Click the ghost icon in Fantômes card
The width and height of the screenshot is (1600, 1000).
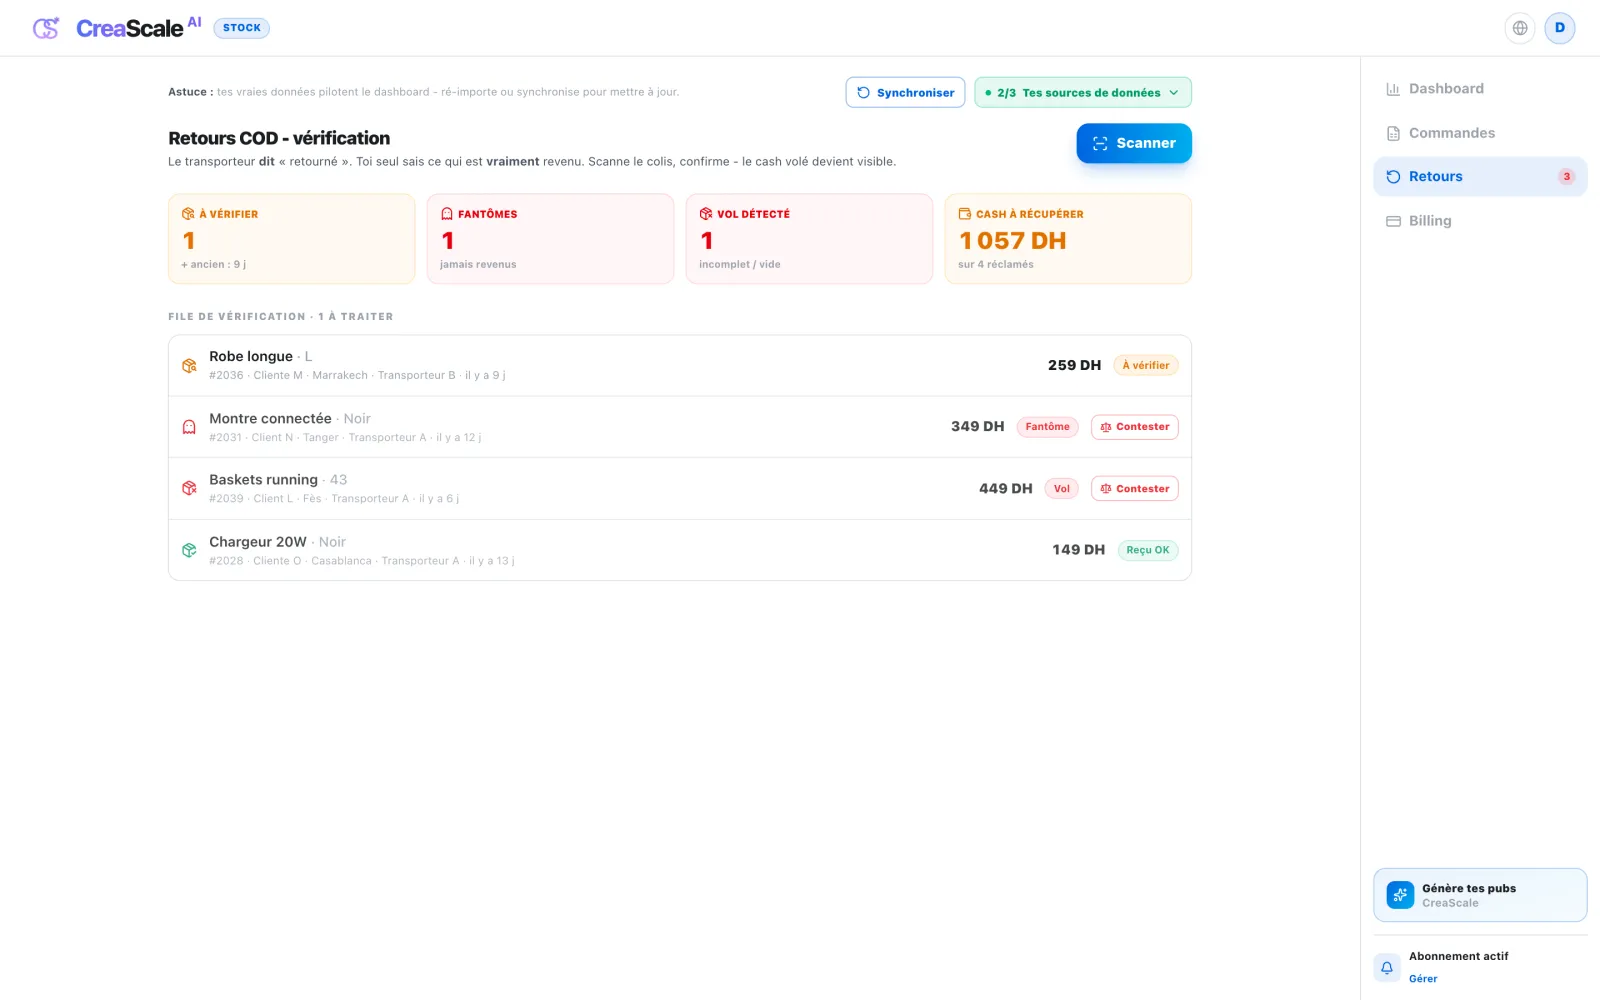click(x=447, y=214)
